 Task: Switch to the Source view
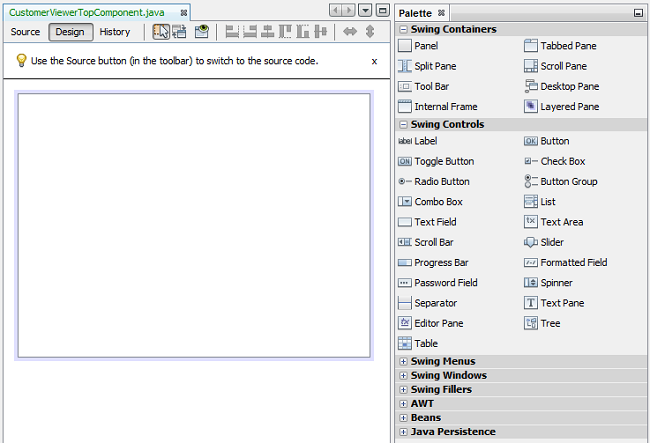pos(25,32)
